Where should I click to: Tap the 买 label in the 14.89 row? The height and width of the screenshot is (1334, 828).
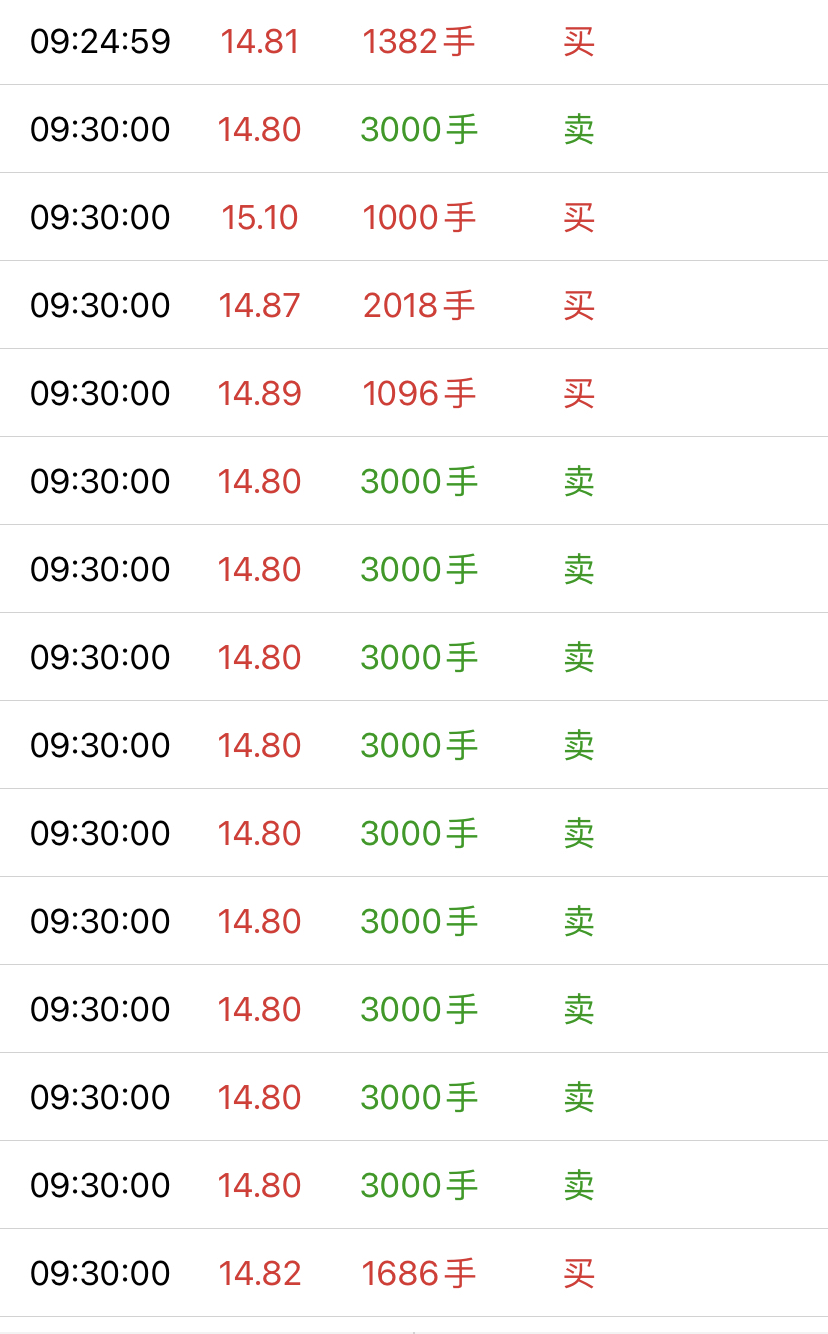point(579,394)
